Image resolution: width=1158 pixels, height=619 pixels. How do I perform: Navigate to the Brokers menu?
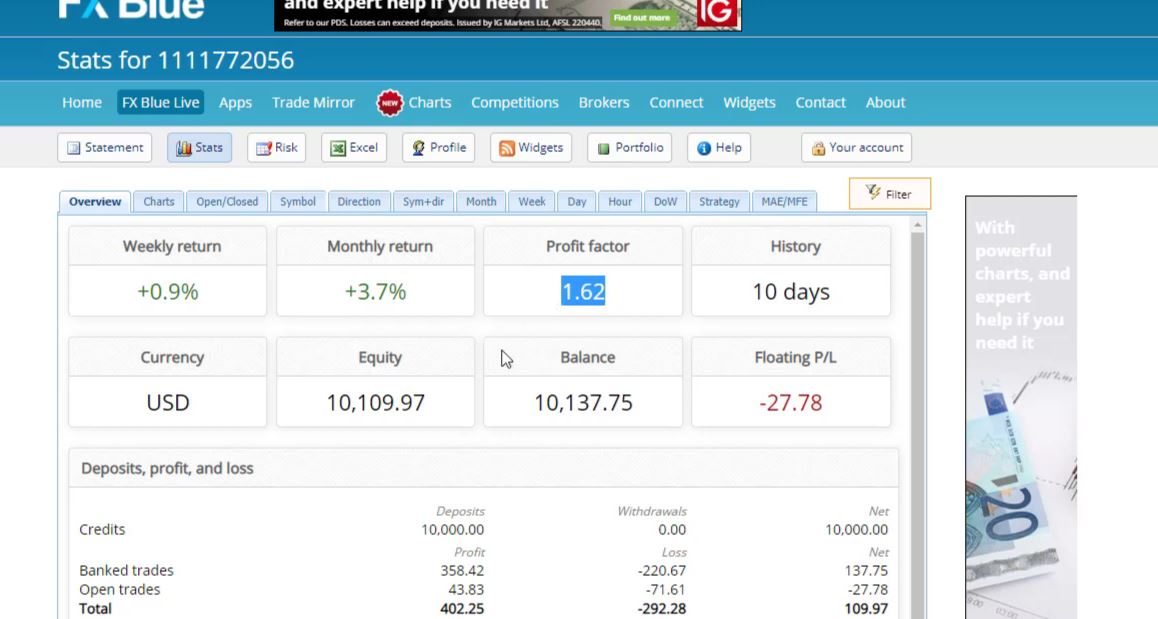coord(604,102)
